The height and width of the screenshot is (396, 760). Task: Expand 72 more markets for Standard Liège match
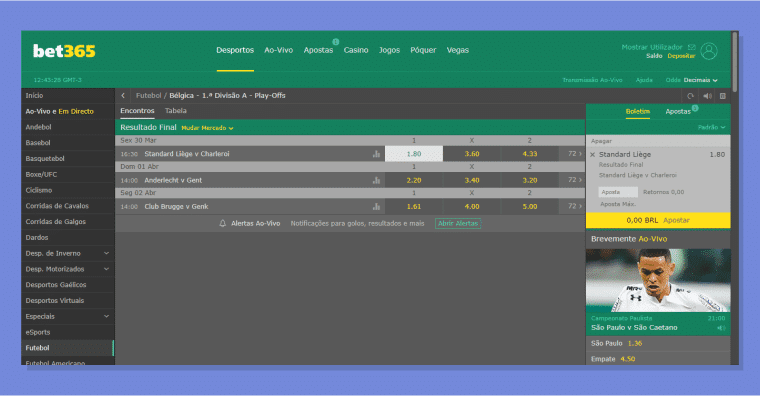(x=575, y=154)
